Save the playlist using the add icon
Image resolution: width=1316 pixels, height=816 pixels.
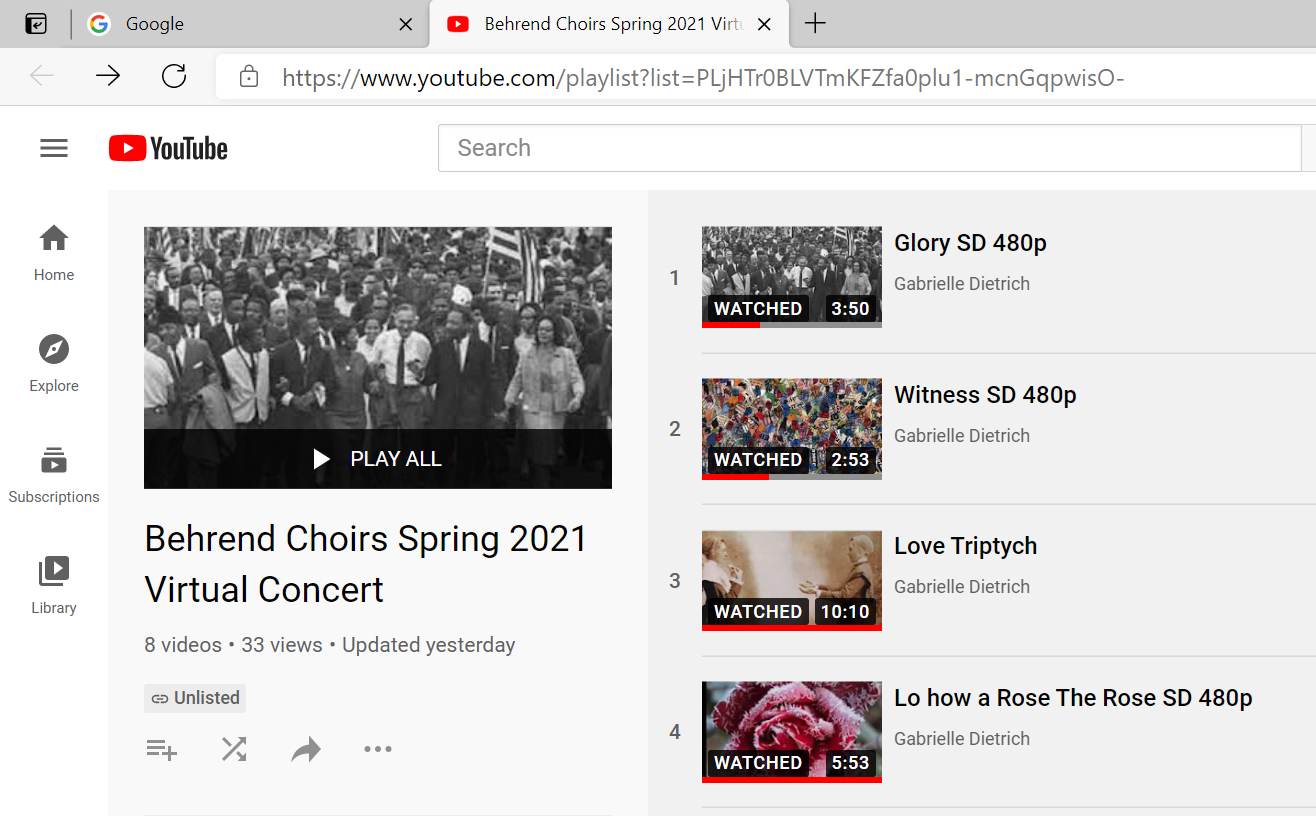(162, 748)
